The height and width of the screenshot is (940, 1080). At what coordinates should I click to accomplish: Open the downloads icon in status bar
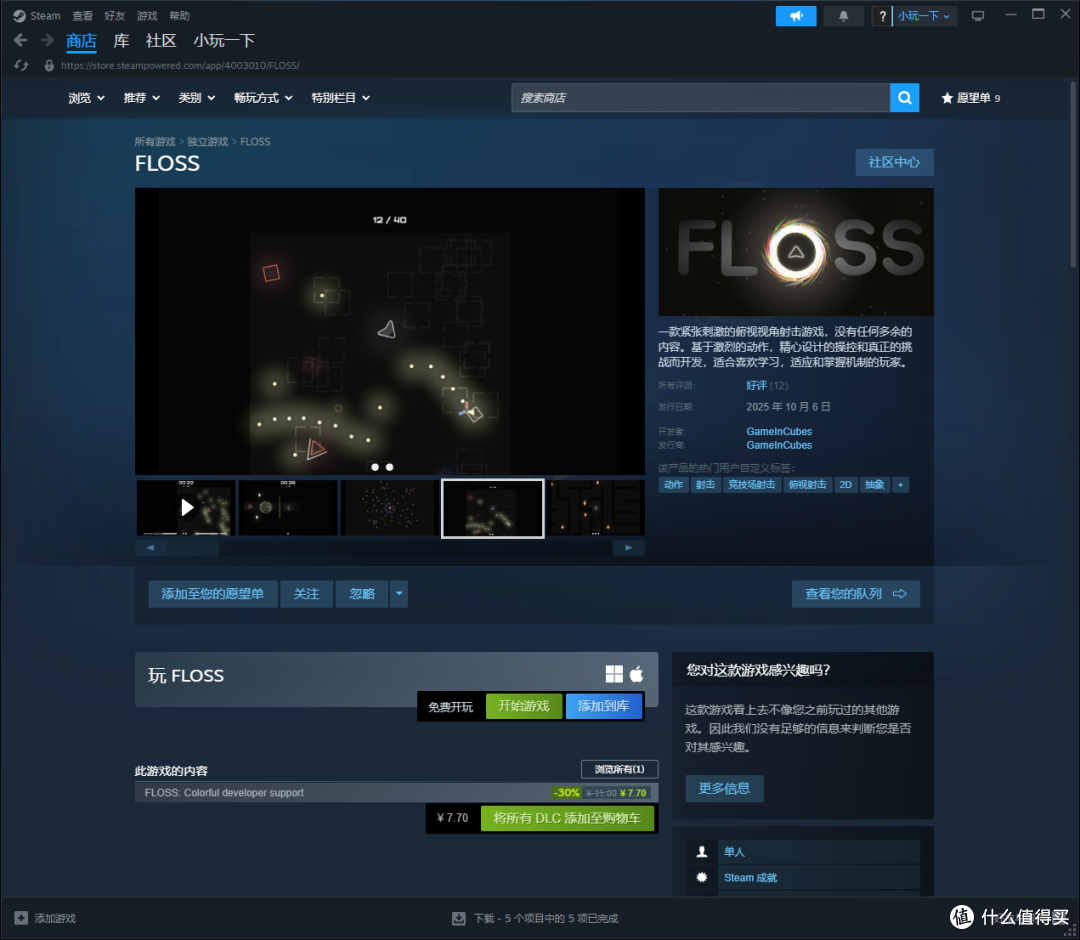[459, 918]
